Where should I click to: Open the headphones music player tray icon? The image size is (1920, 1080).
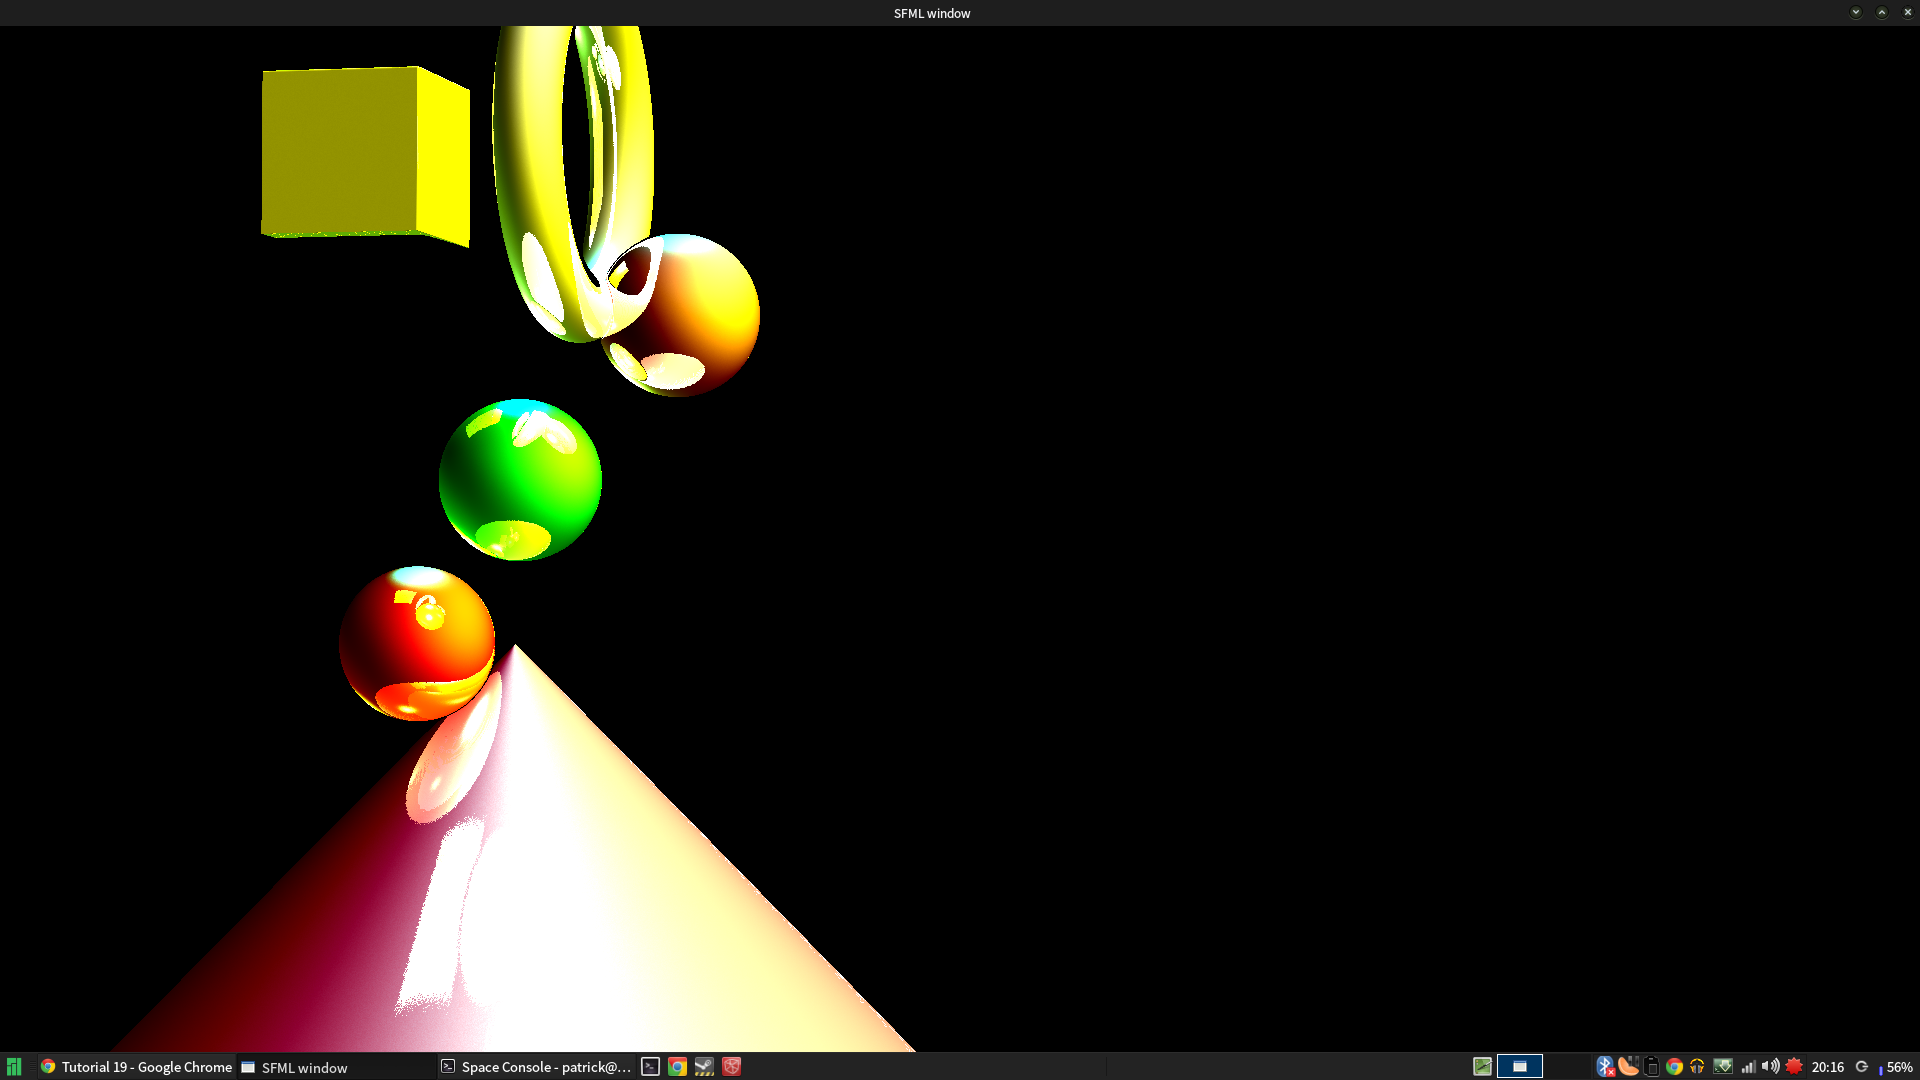click(1697, 1067)
